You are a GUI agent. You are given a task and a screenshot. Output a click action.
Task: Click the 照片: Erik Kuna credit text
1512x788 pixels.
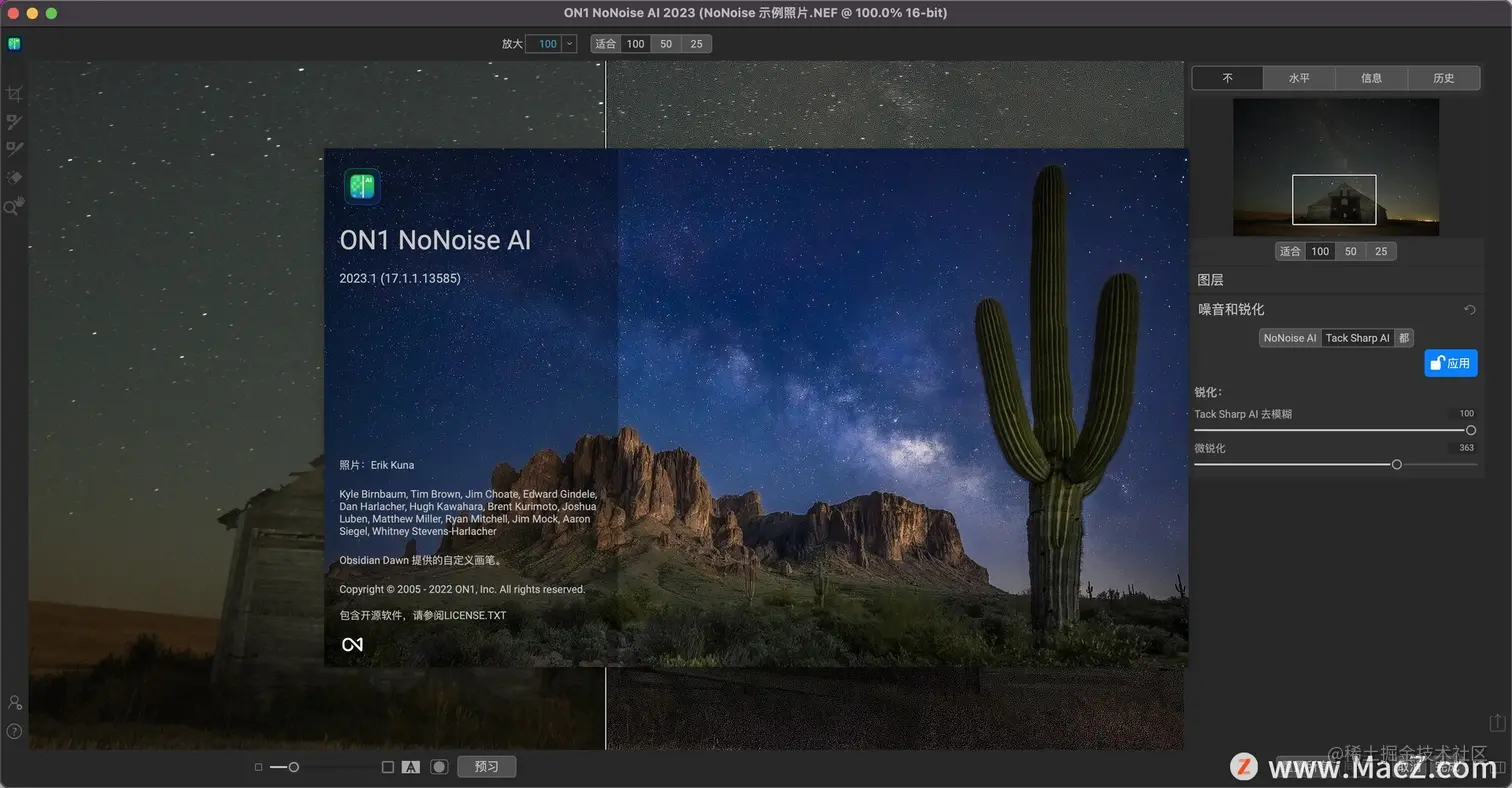coord(377,465)
